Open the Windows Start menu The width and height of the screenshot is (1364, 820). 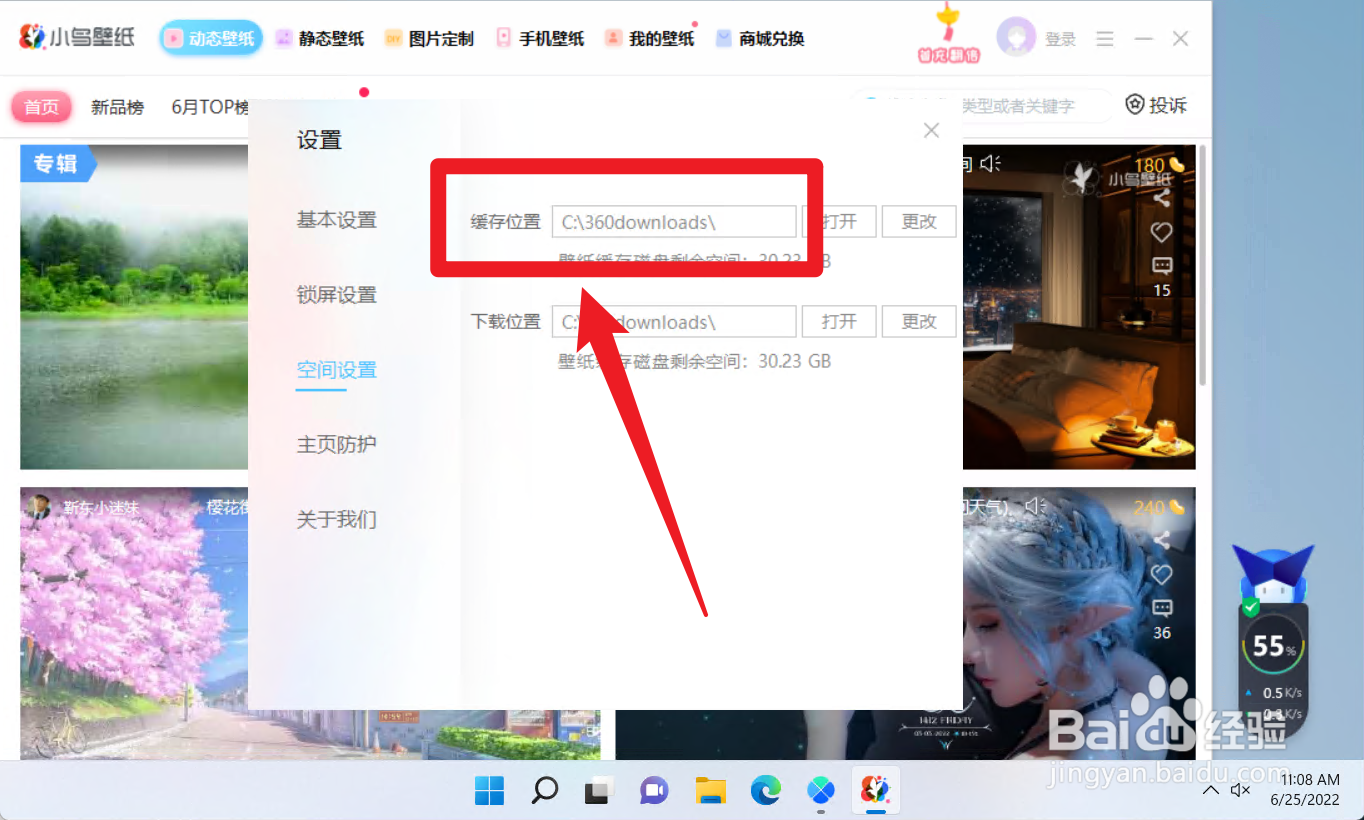pyautogui.click(x=489, y=791)
